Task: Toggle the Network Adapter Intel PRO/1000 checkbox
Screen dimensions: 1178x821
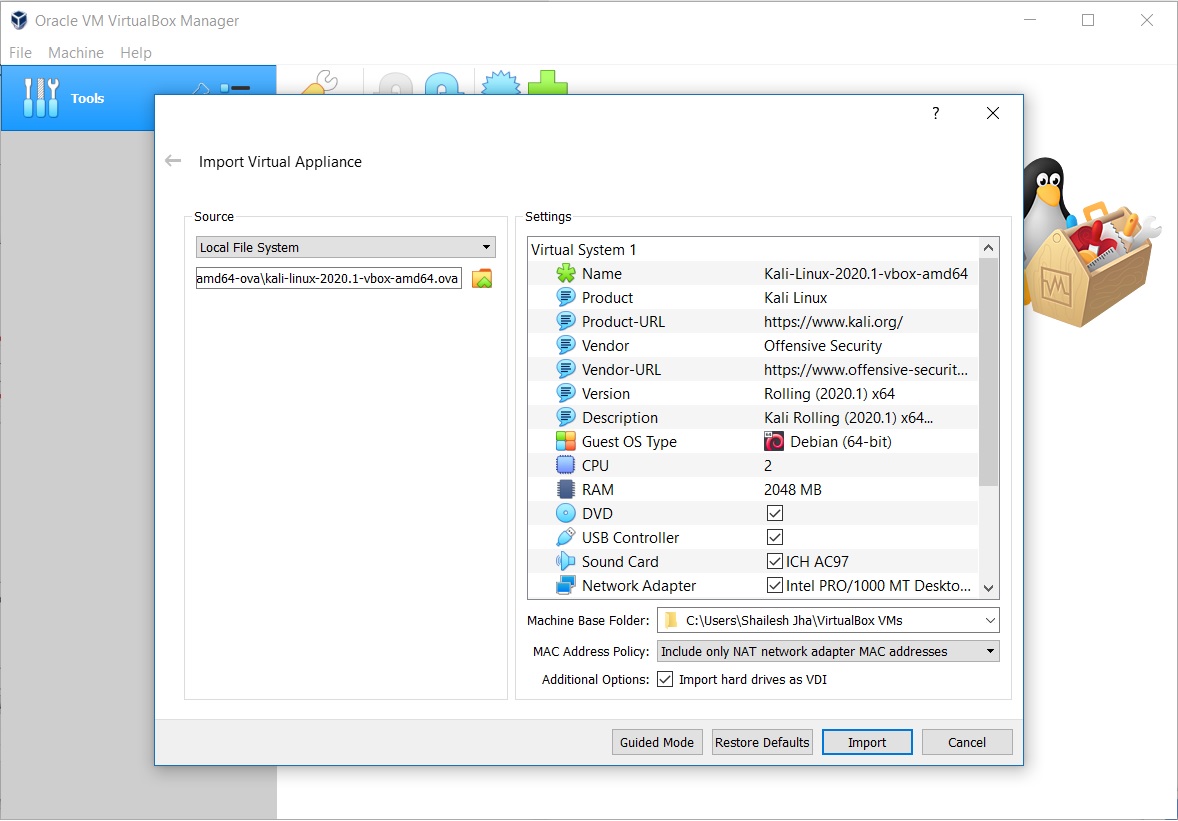Action: 775,586
